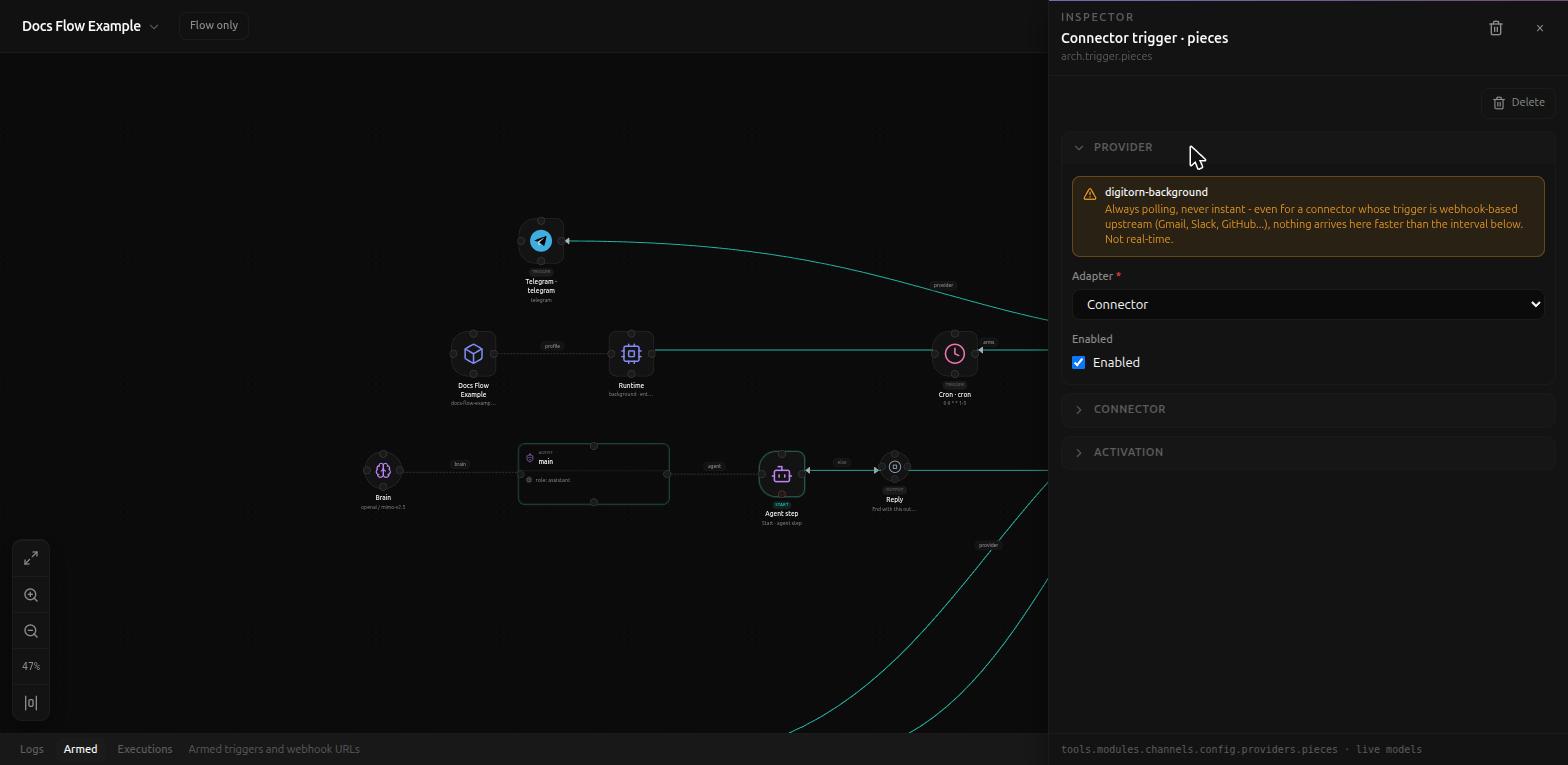Select the Agent step robot node

tap(782, 474)
